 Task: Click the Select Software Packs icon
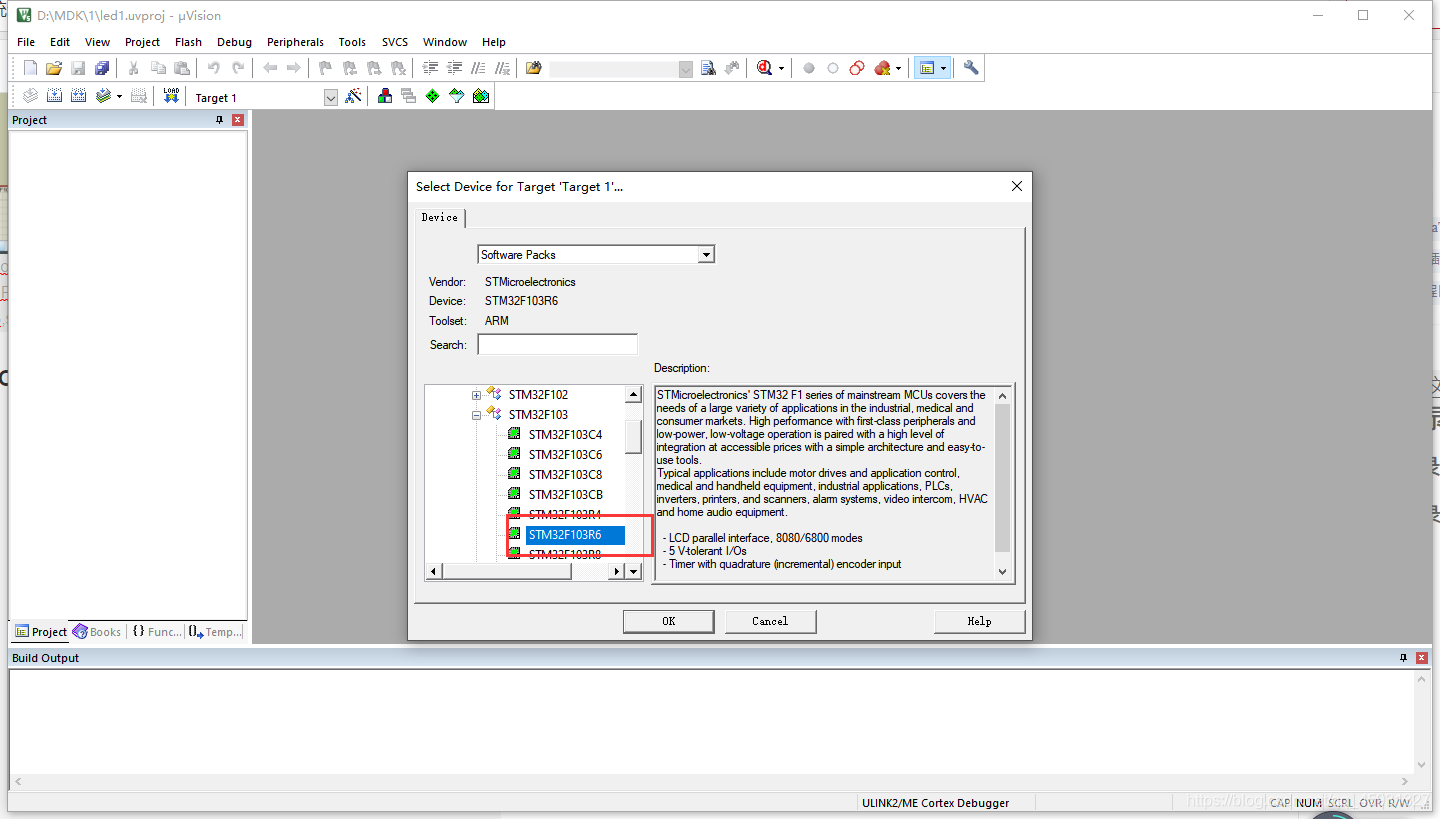click(x=457, y=96)
